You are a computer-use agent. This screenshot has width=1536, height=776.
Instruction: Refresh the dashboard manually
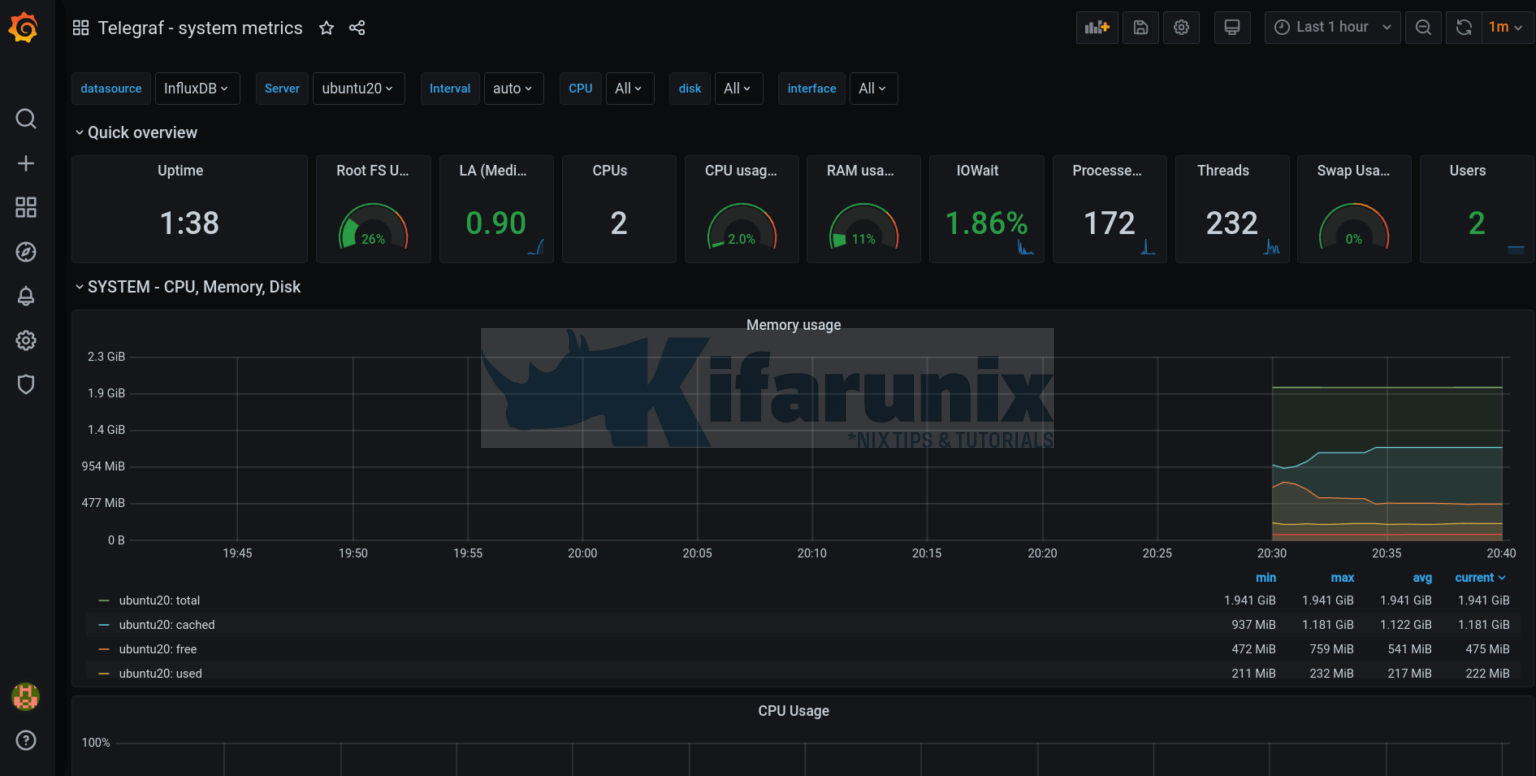(1462, 27)
